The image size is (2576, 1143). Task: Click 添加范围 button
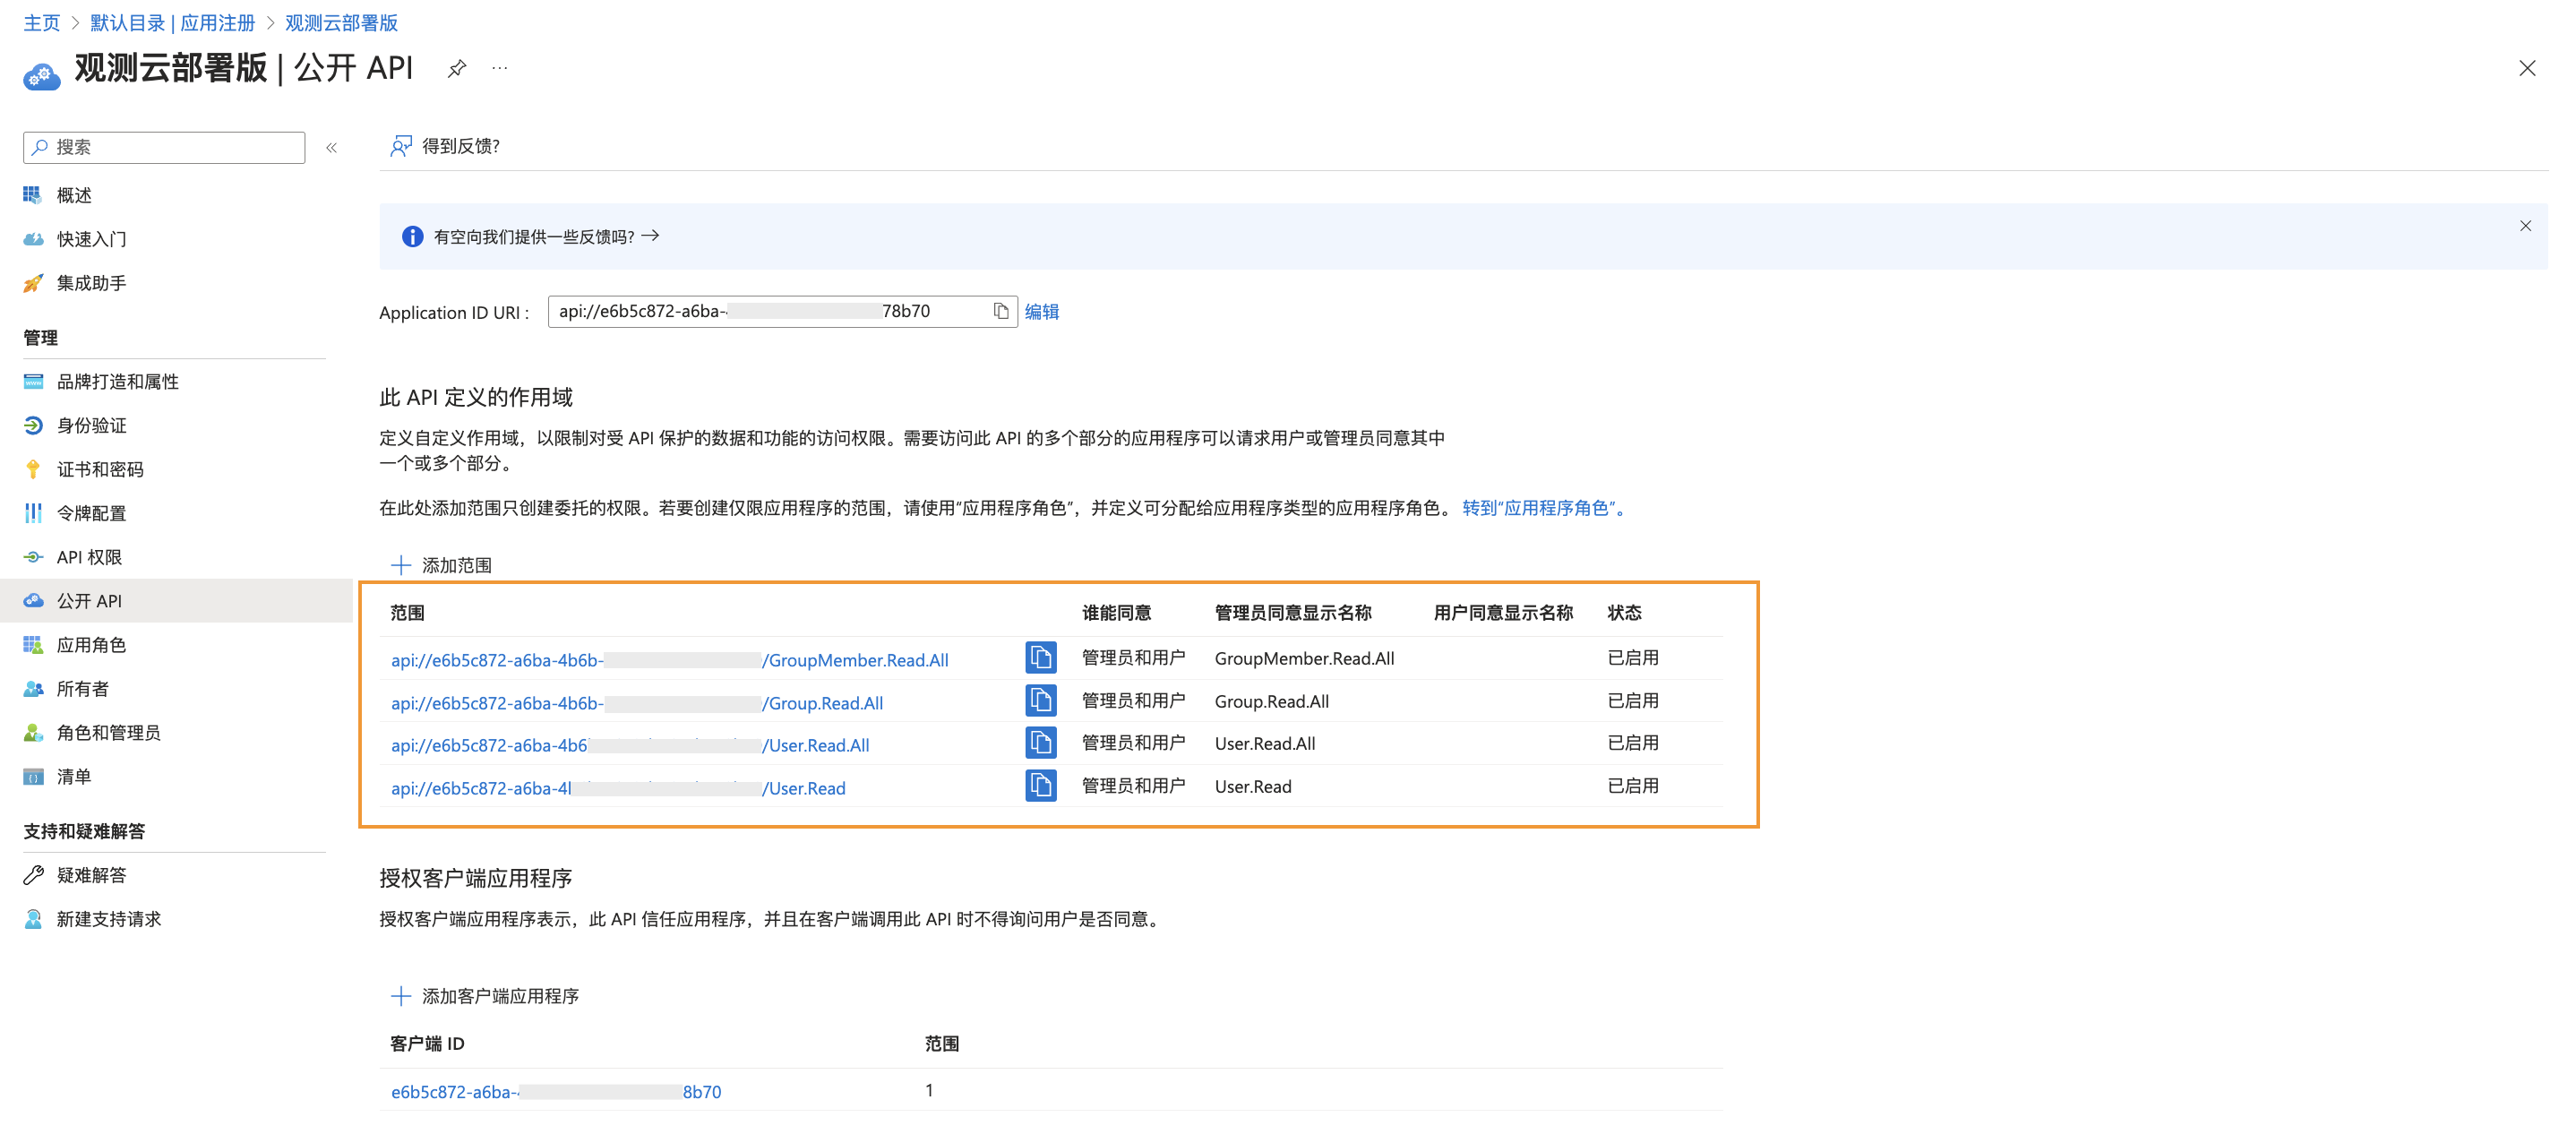click(x=441, y=565)
